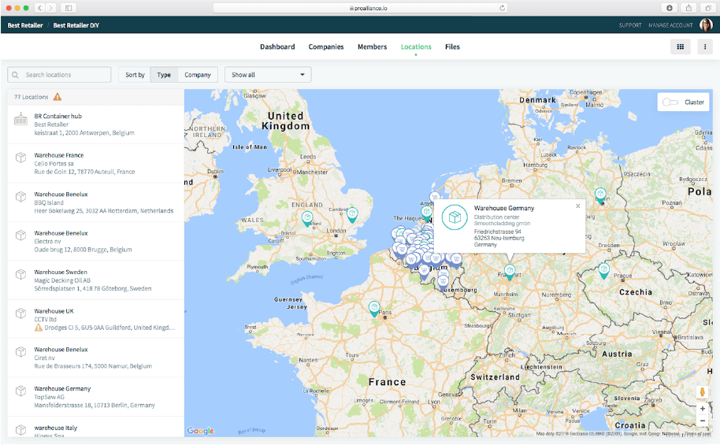
Task: Open the vertical dots options menu
Action: pos(705,47)
